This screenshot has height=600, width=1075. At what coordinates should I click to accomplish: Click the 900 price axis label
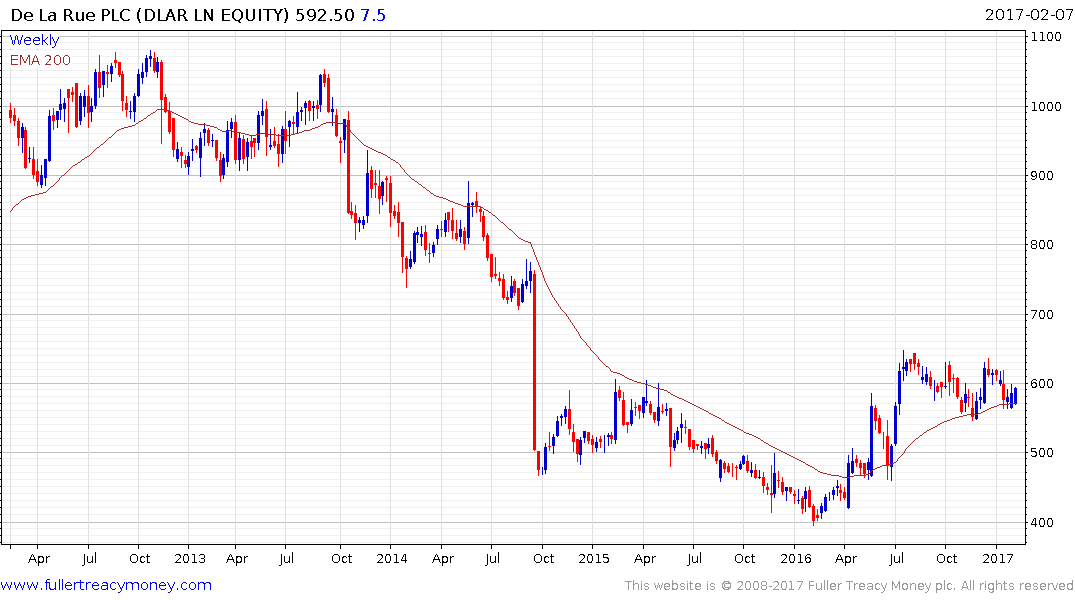[1042, 176]
